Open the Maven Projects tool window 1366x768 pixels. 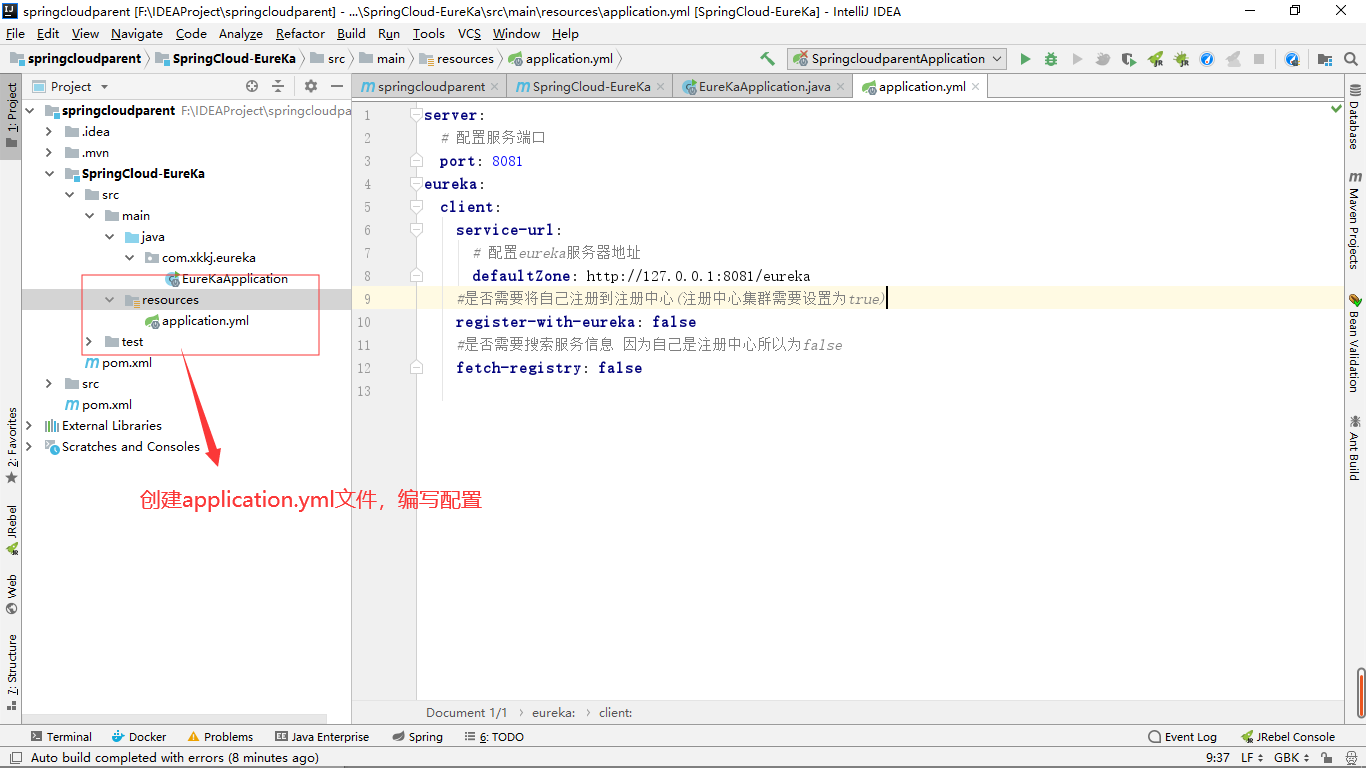1354,220
